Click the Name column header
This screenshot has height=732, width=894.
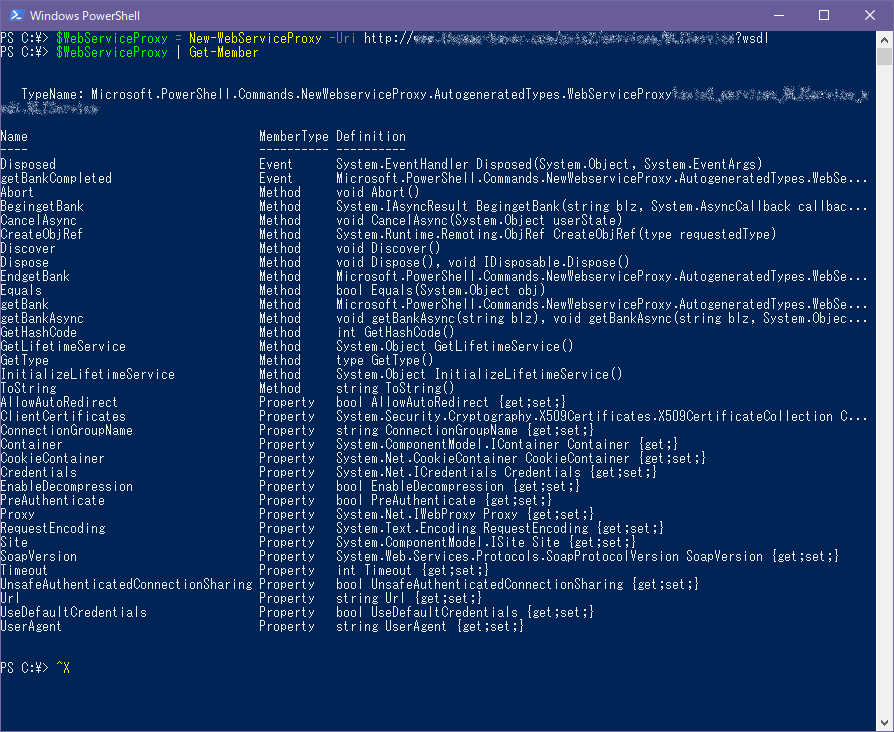click(x=14, y=136)
